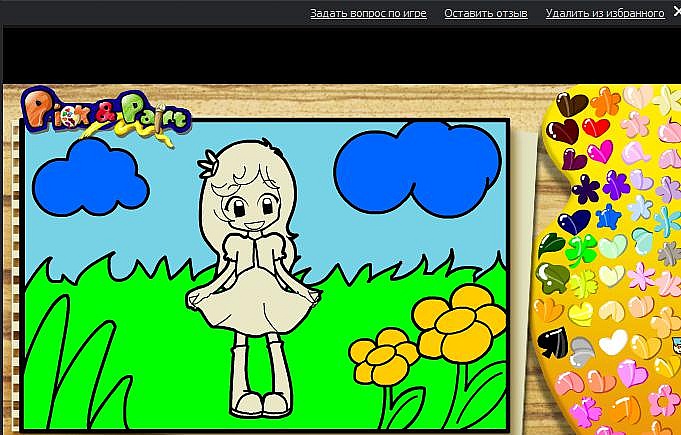Paint the small yellow flower
The width and height of the screenshot is (681, 435).
coord(385,356)
